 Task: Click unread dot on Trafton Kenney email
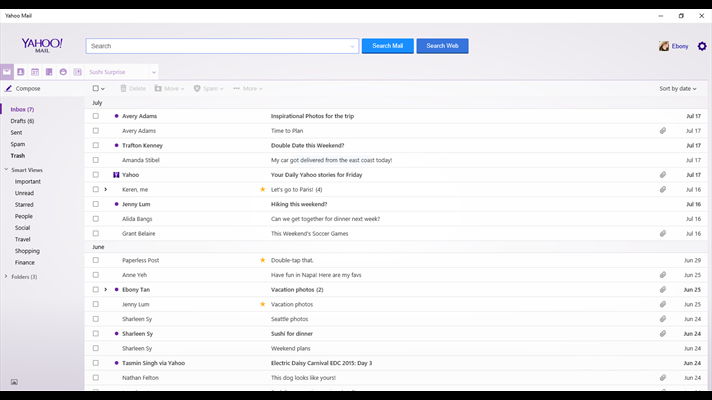116,145
